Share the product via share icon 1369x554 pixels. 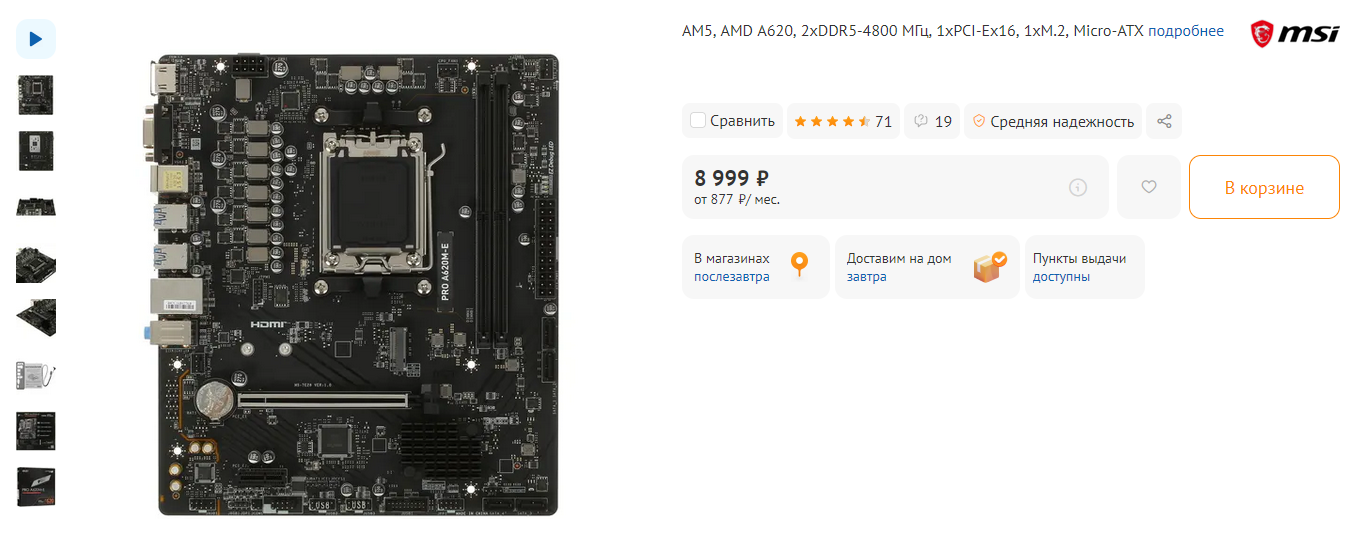click(x=1164, y=121)
